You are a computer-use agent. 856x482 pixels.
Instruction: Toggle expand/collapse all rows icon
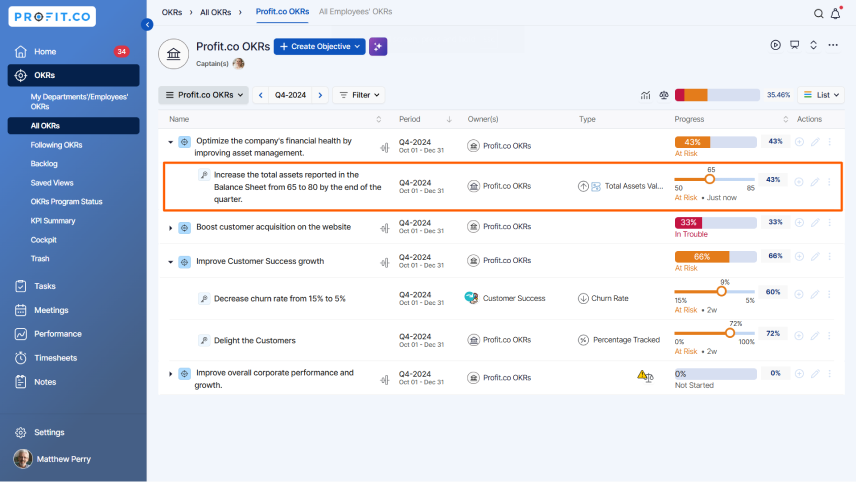click(813, 45)
